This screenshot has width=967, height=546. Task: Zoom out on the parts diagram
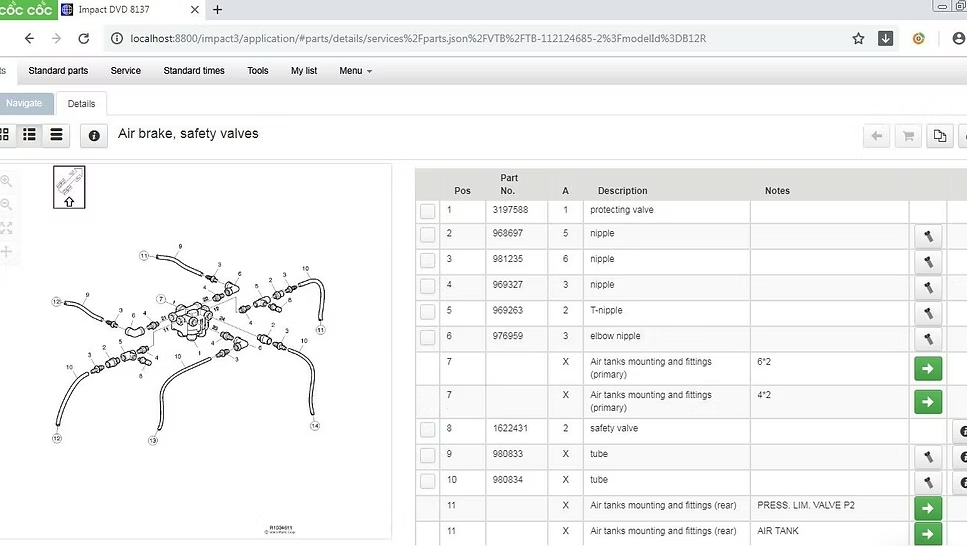pyautogui.click(x=6, y=205)
